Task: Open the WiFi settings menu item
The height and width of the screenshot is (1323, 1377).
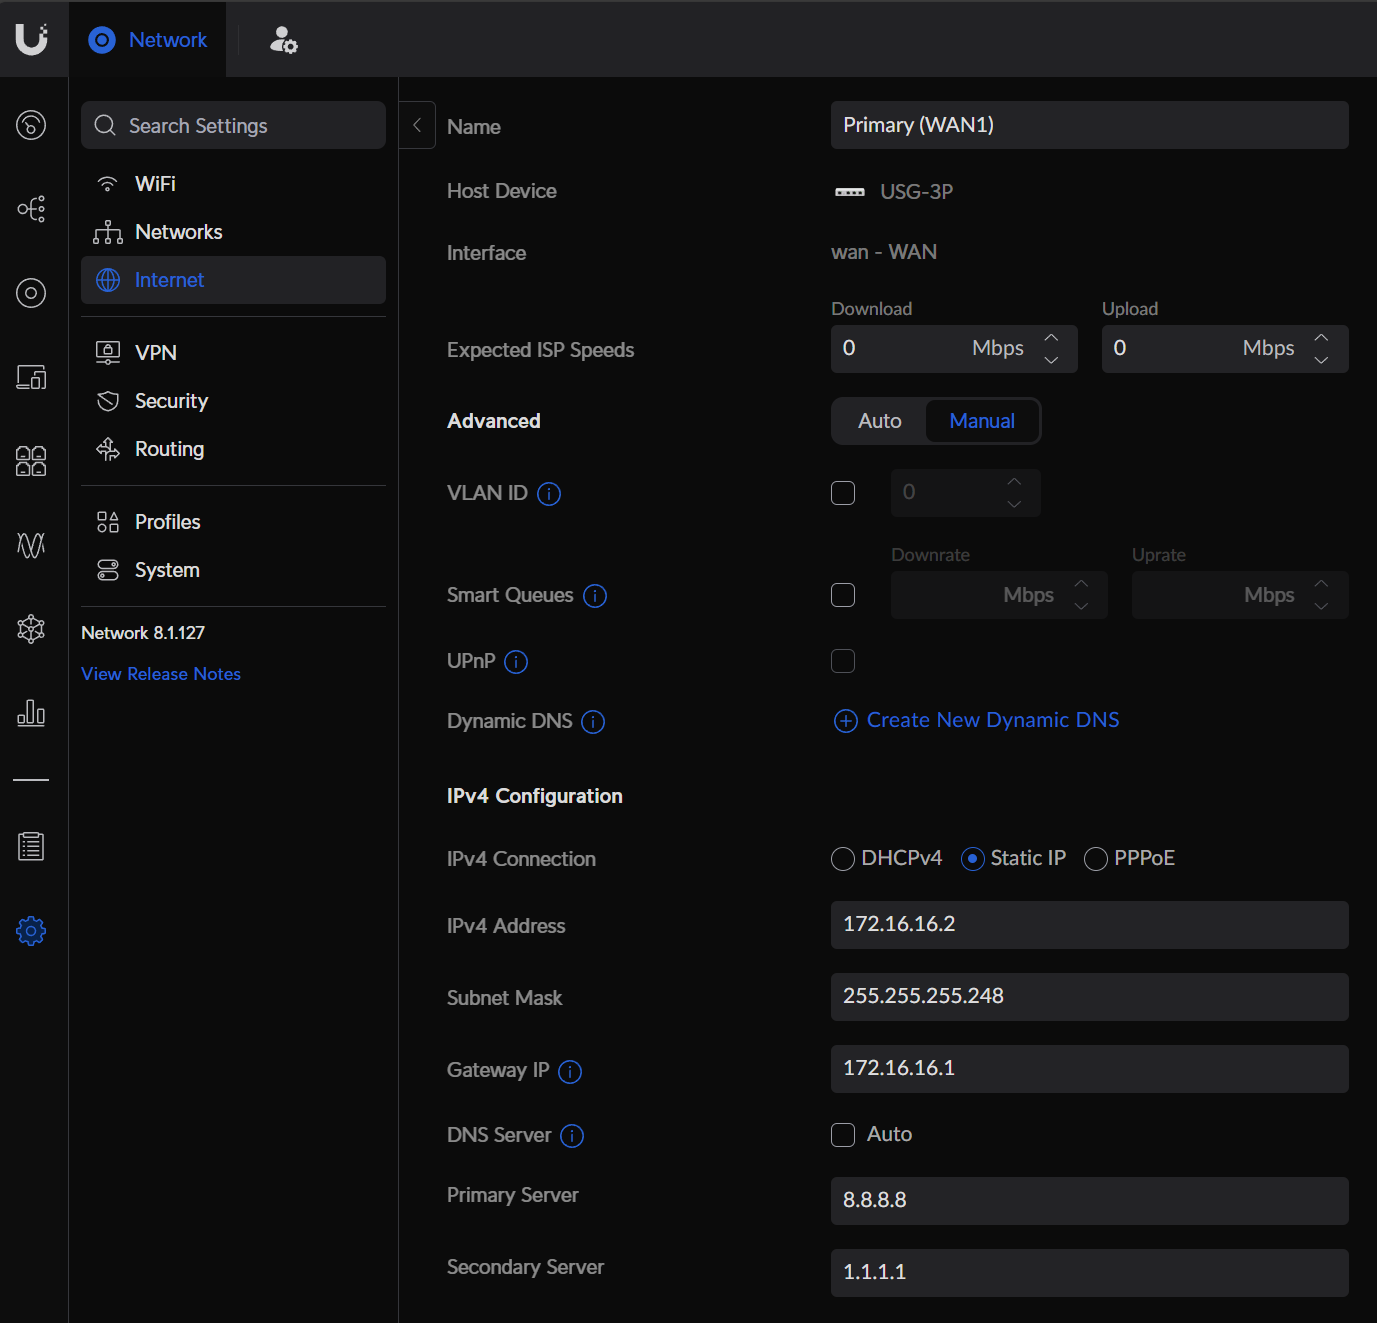Action: coord(233,184)
